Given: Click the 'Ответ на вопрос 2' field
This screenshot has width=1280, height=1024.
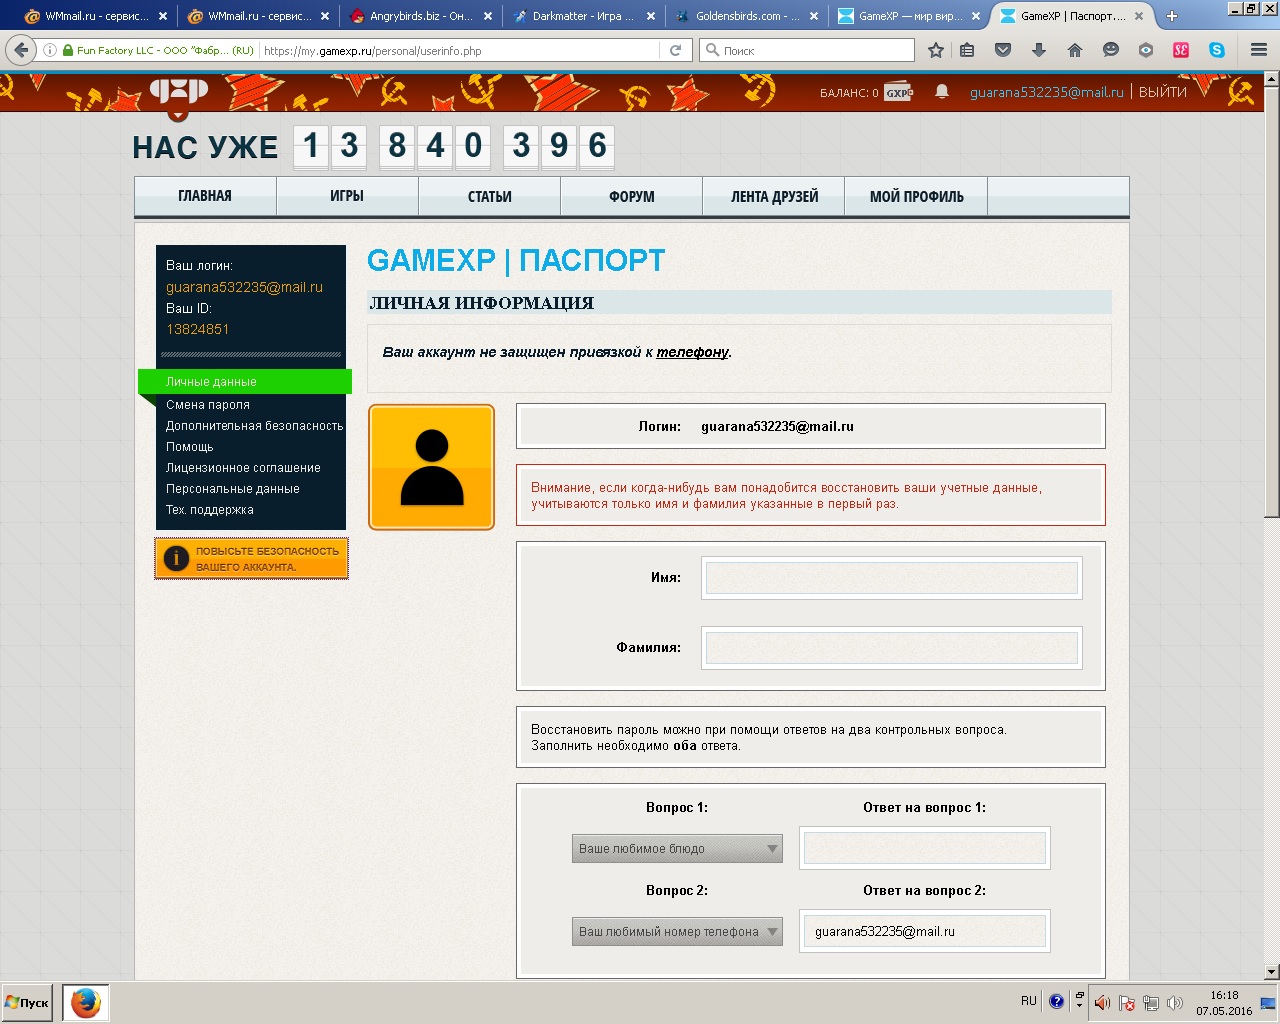Looking at the screenshot, I should click(x=925, y=931).
